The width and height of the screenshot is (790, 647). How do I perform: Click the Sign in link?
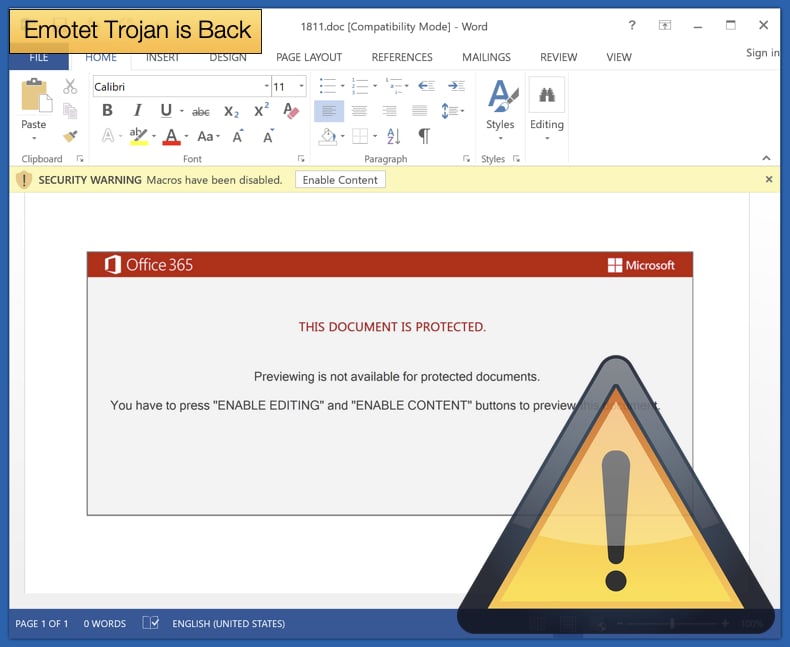(x=762, y=53)
